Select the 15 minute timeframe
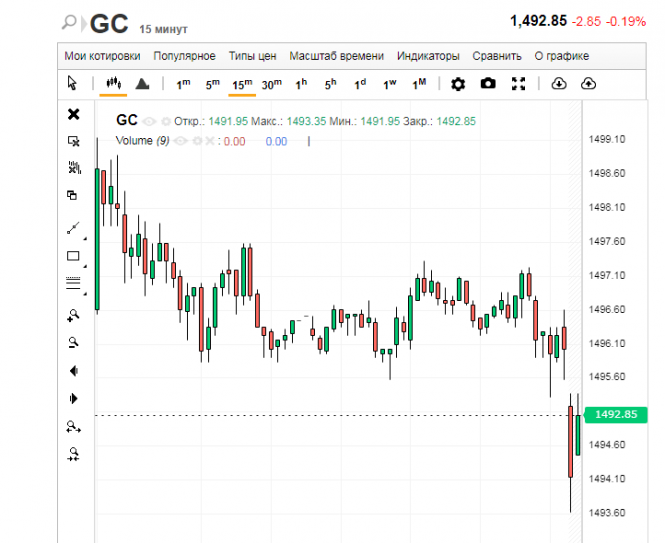The height and width of the screenshot is (543, 665). point(242,84)
